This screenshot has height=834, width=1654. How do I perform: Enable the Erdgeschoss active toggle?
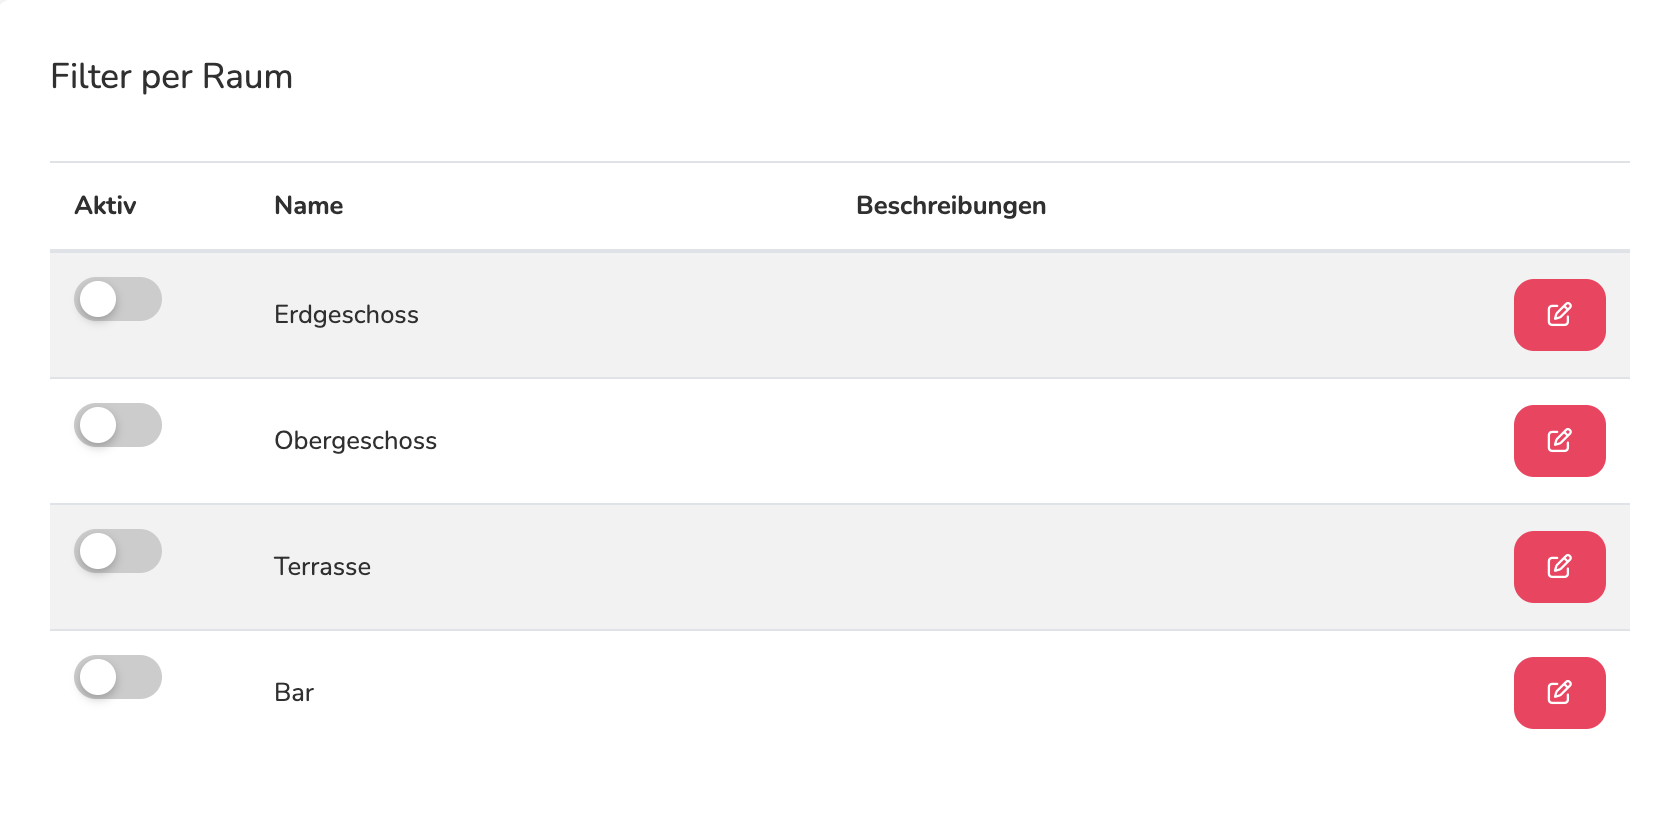click(x=118, y=299)
